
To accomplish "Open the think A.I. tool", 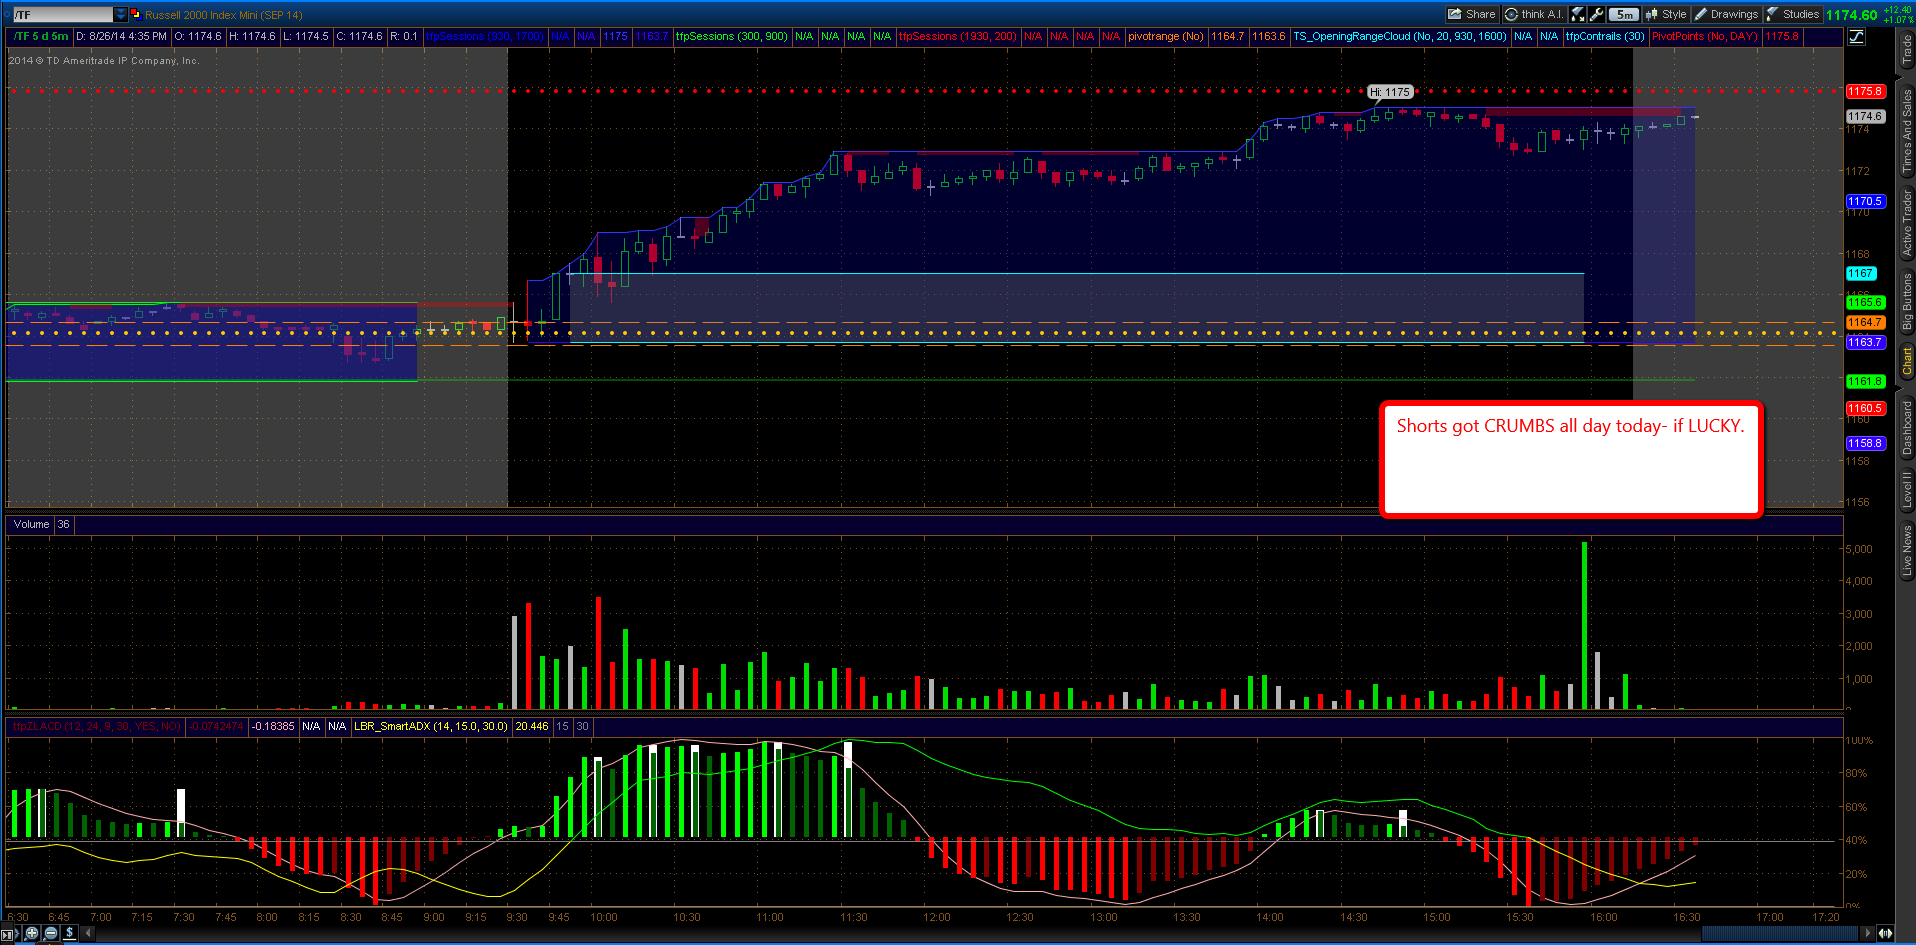I will 1533,14.
